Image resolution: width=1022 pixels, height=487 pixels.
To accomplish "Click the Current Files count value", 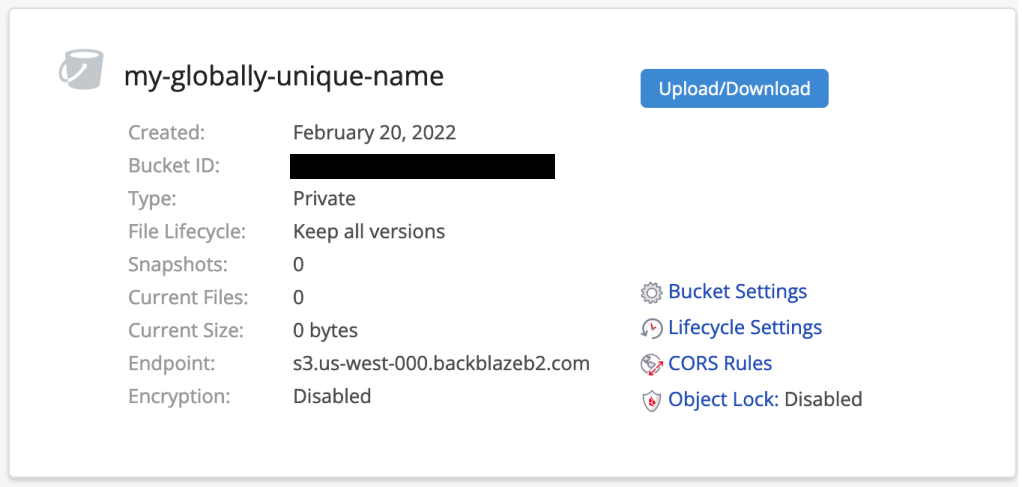I will (x=299, y=298).
